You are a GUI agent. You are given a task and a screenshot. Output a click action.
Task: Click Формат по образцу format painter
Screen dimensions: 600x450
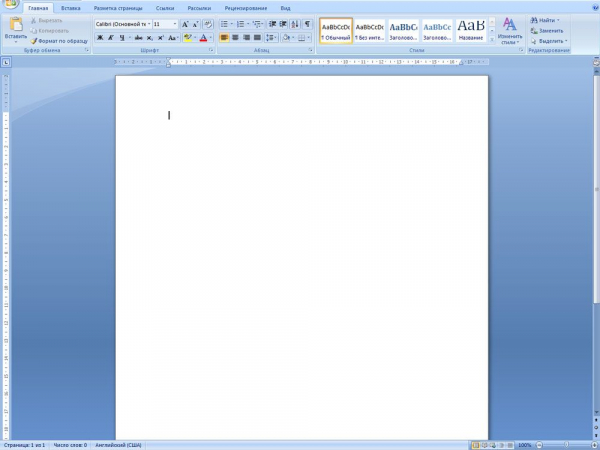coord(59,41)
